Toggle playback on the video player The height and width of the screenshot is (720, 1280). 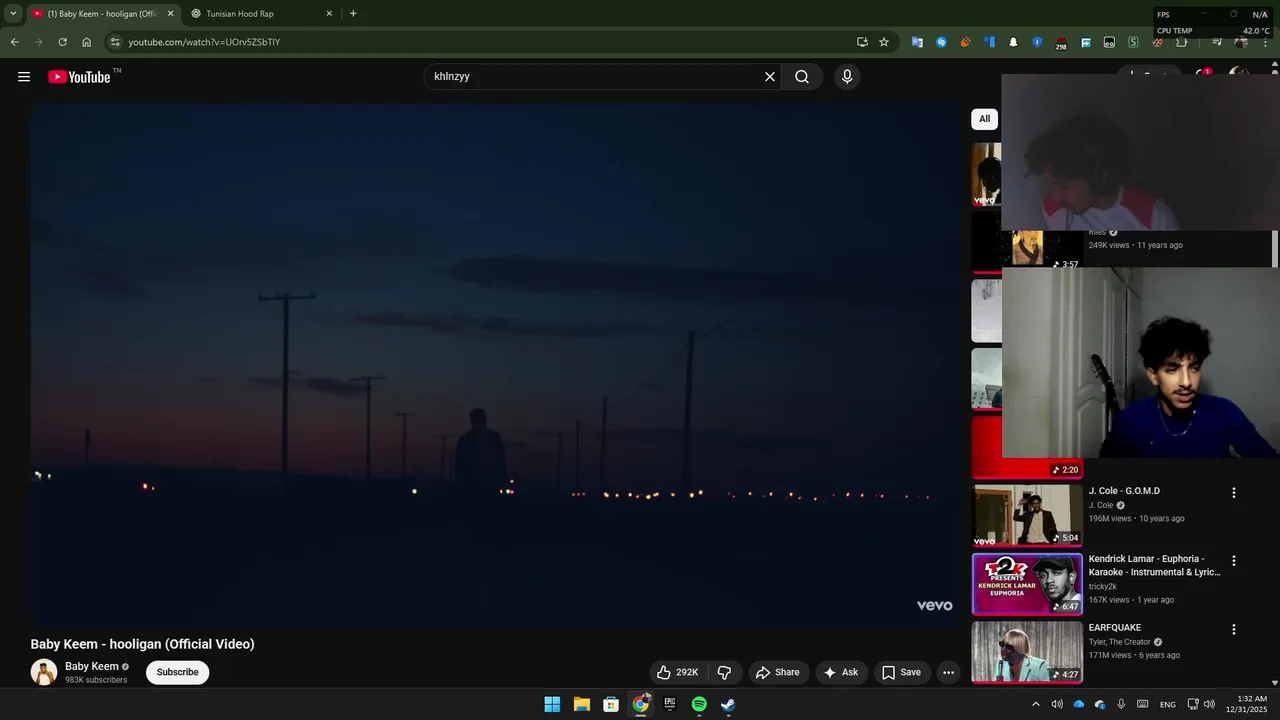tap(494, 365)
